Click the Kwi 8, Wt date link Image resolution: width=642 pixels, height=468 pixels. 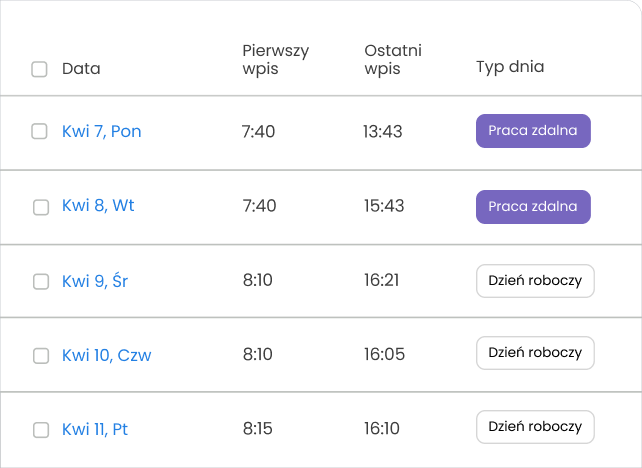pyautogui.click(x=98, y=206)
